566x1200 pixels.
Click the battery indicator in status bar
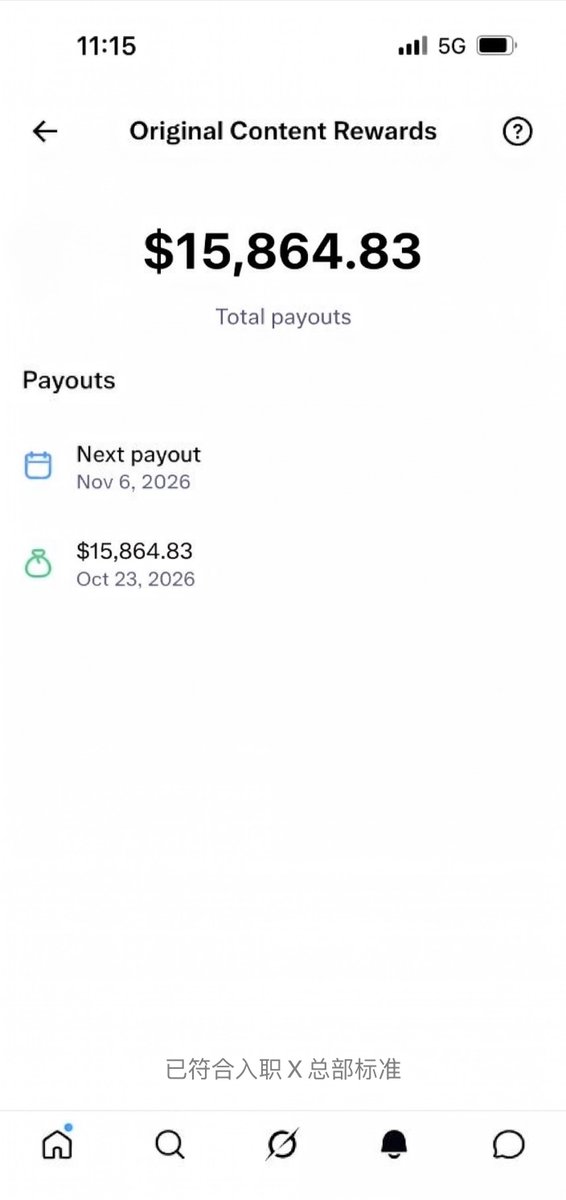[x=495, y=46]
